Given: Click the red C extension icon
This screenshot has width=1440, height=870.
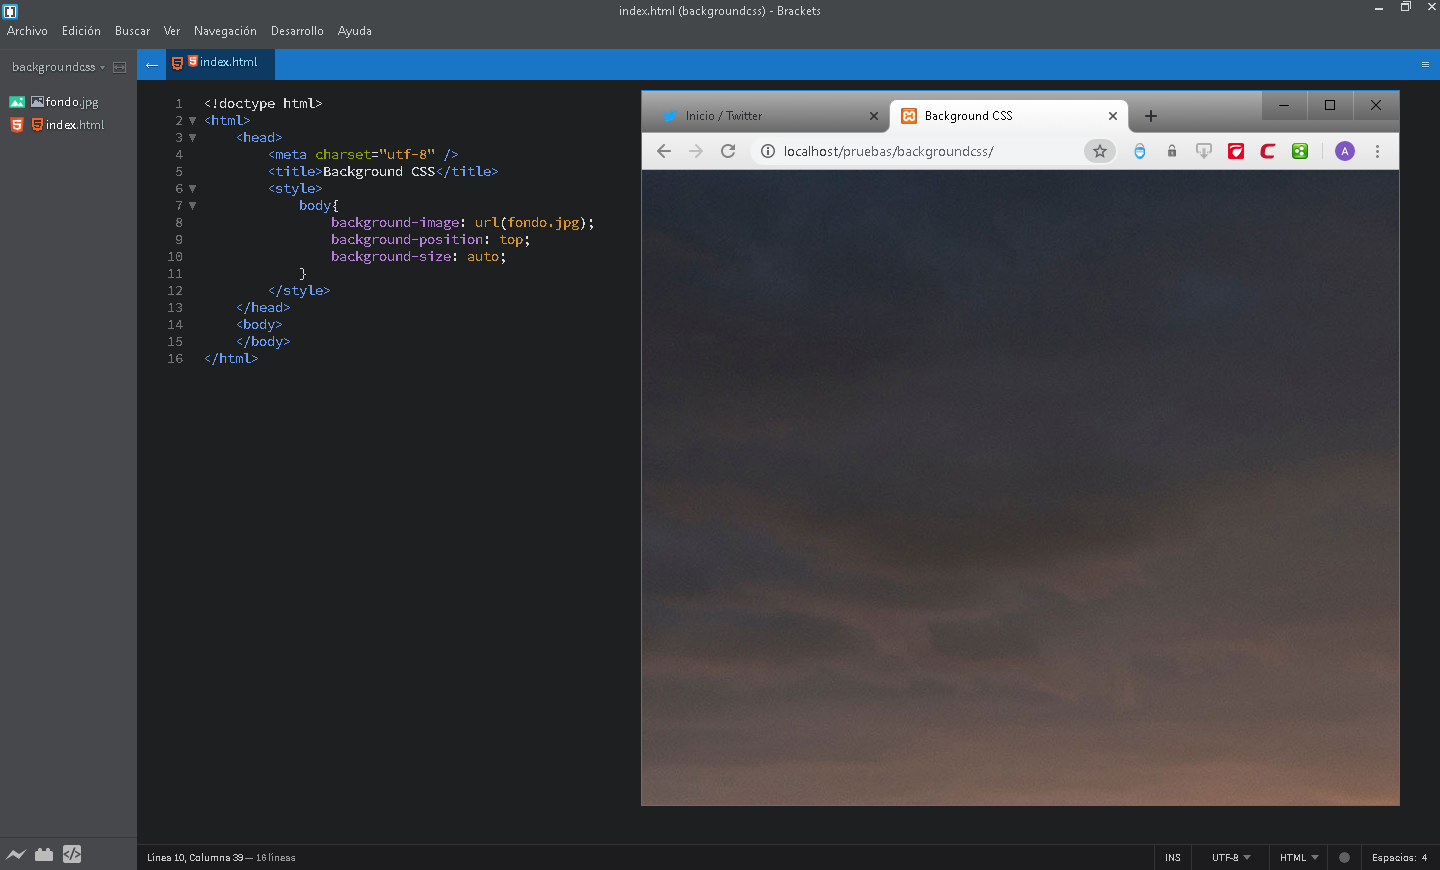Looking at the screenshot, I should pos(1268,151).
